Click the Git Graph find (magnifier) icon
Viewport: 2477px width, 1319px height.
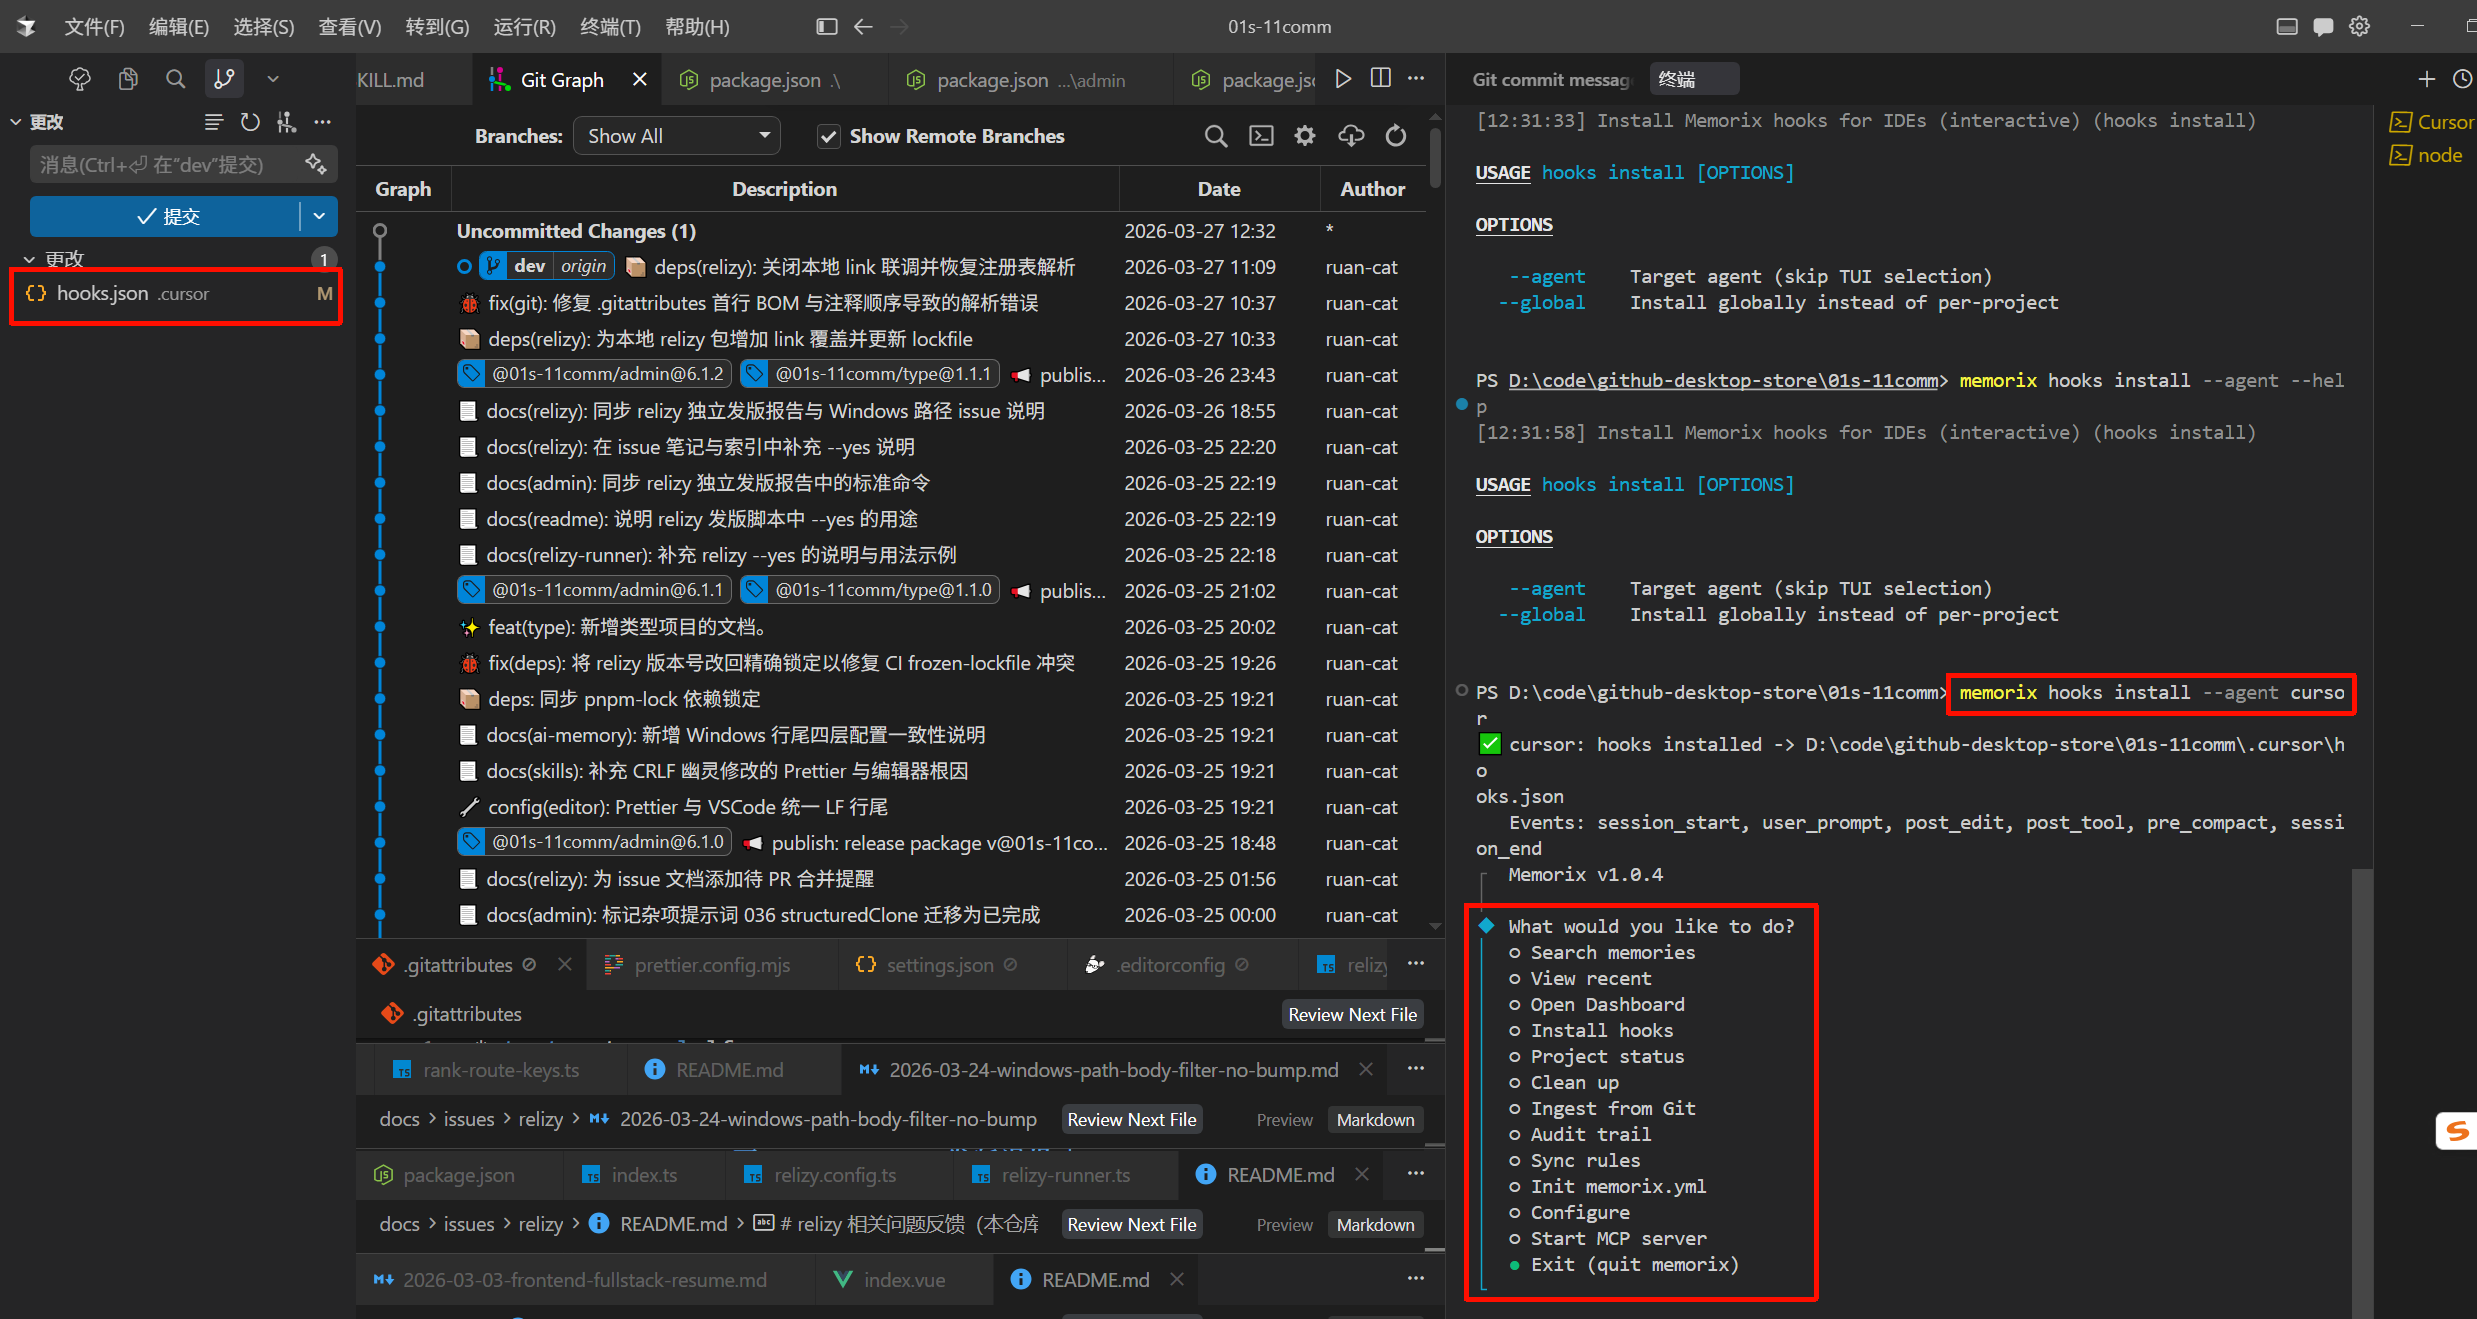(x=1215, y=136)
